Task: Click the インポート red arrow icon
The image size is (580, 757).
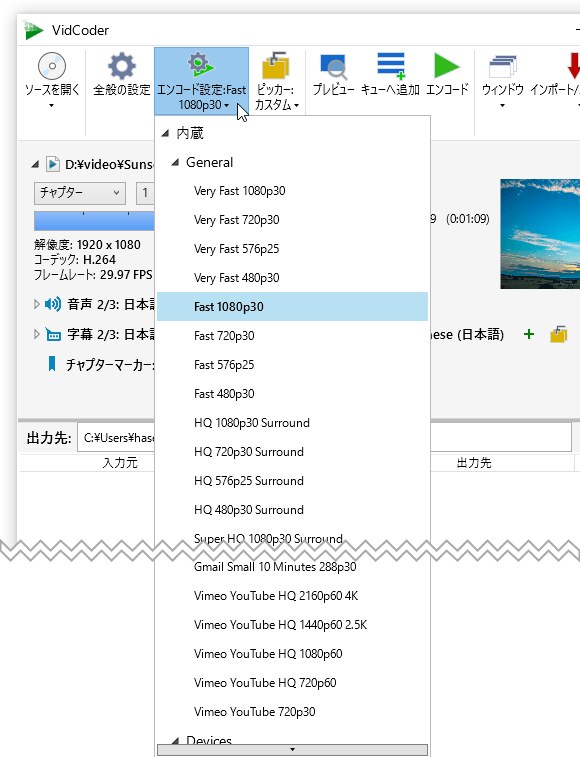Action: pos(573,66)
